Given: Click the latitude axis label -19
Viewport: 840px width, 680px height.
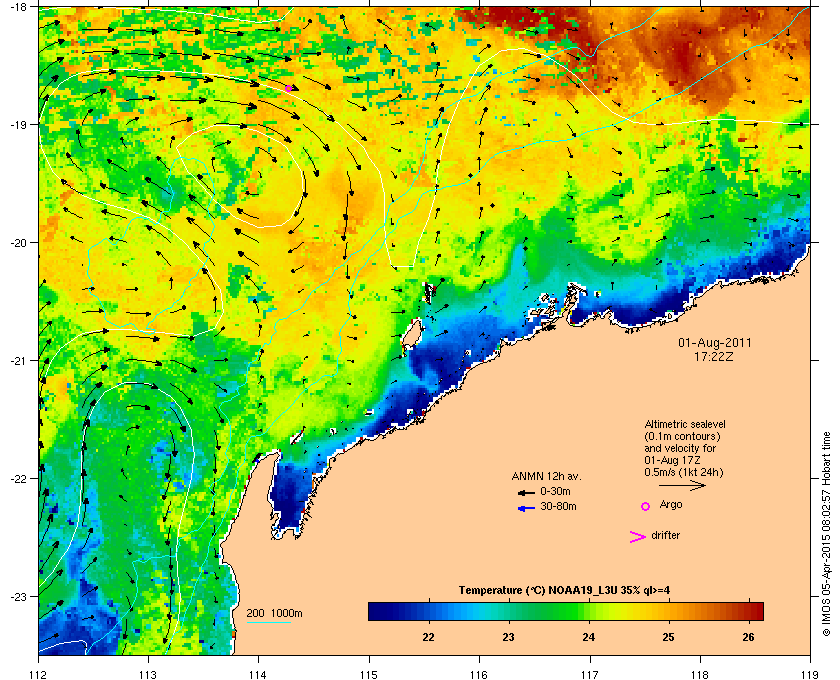Looking at the screenshot, I should (x=18, y=125).
